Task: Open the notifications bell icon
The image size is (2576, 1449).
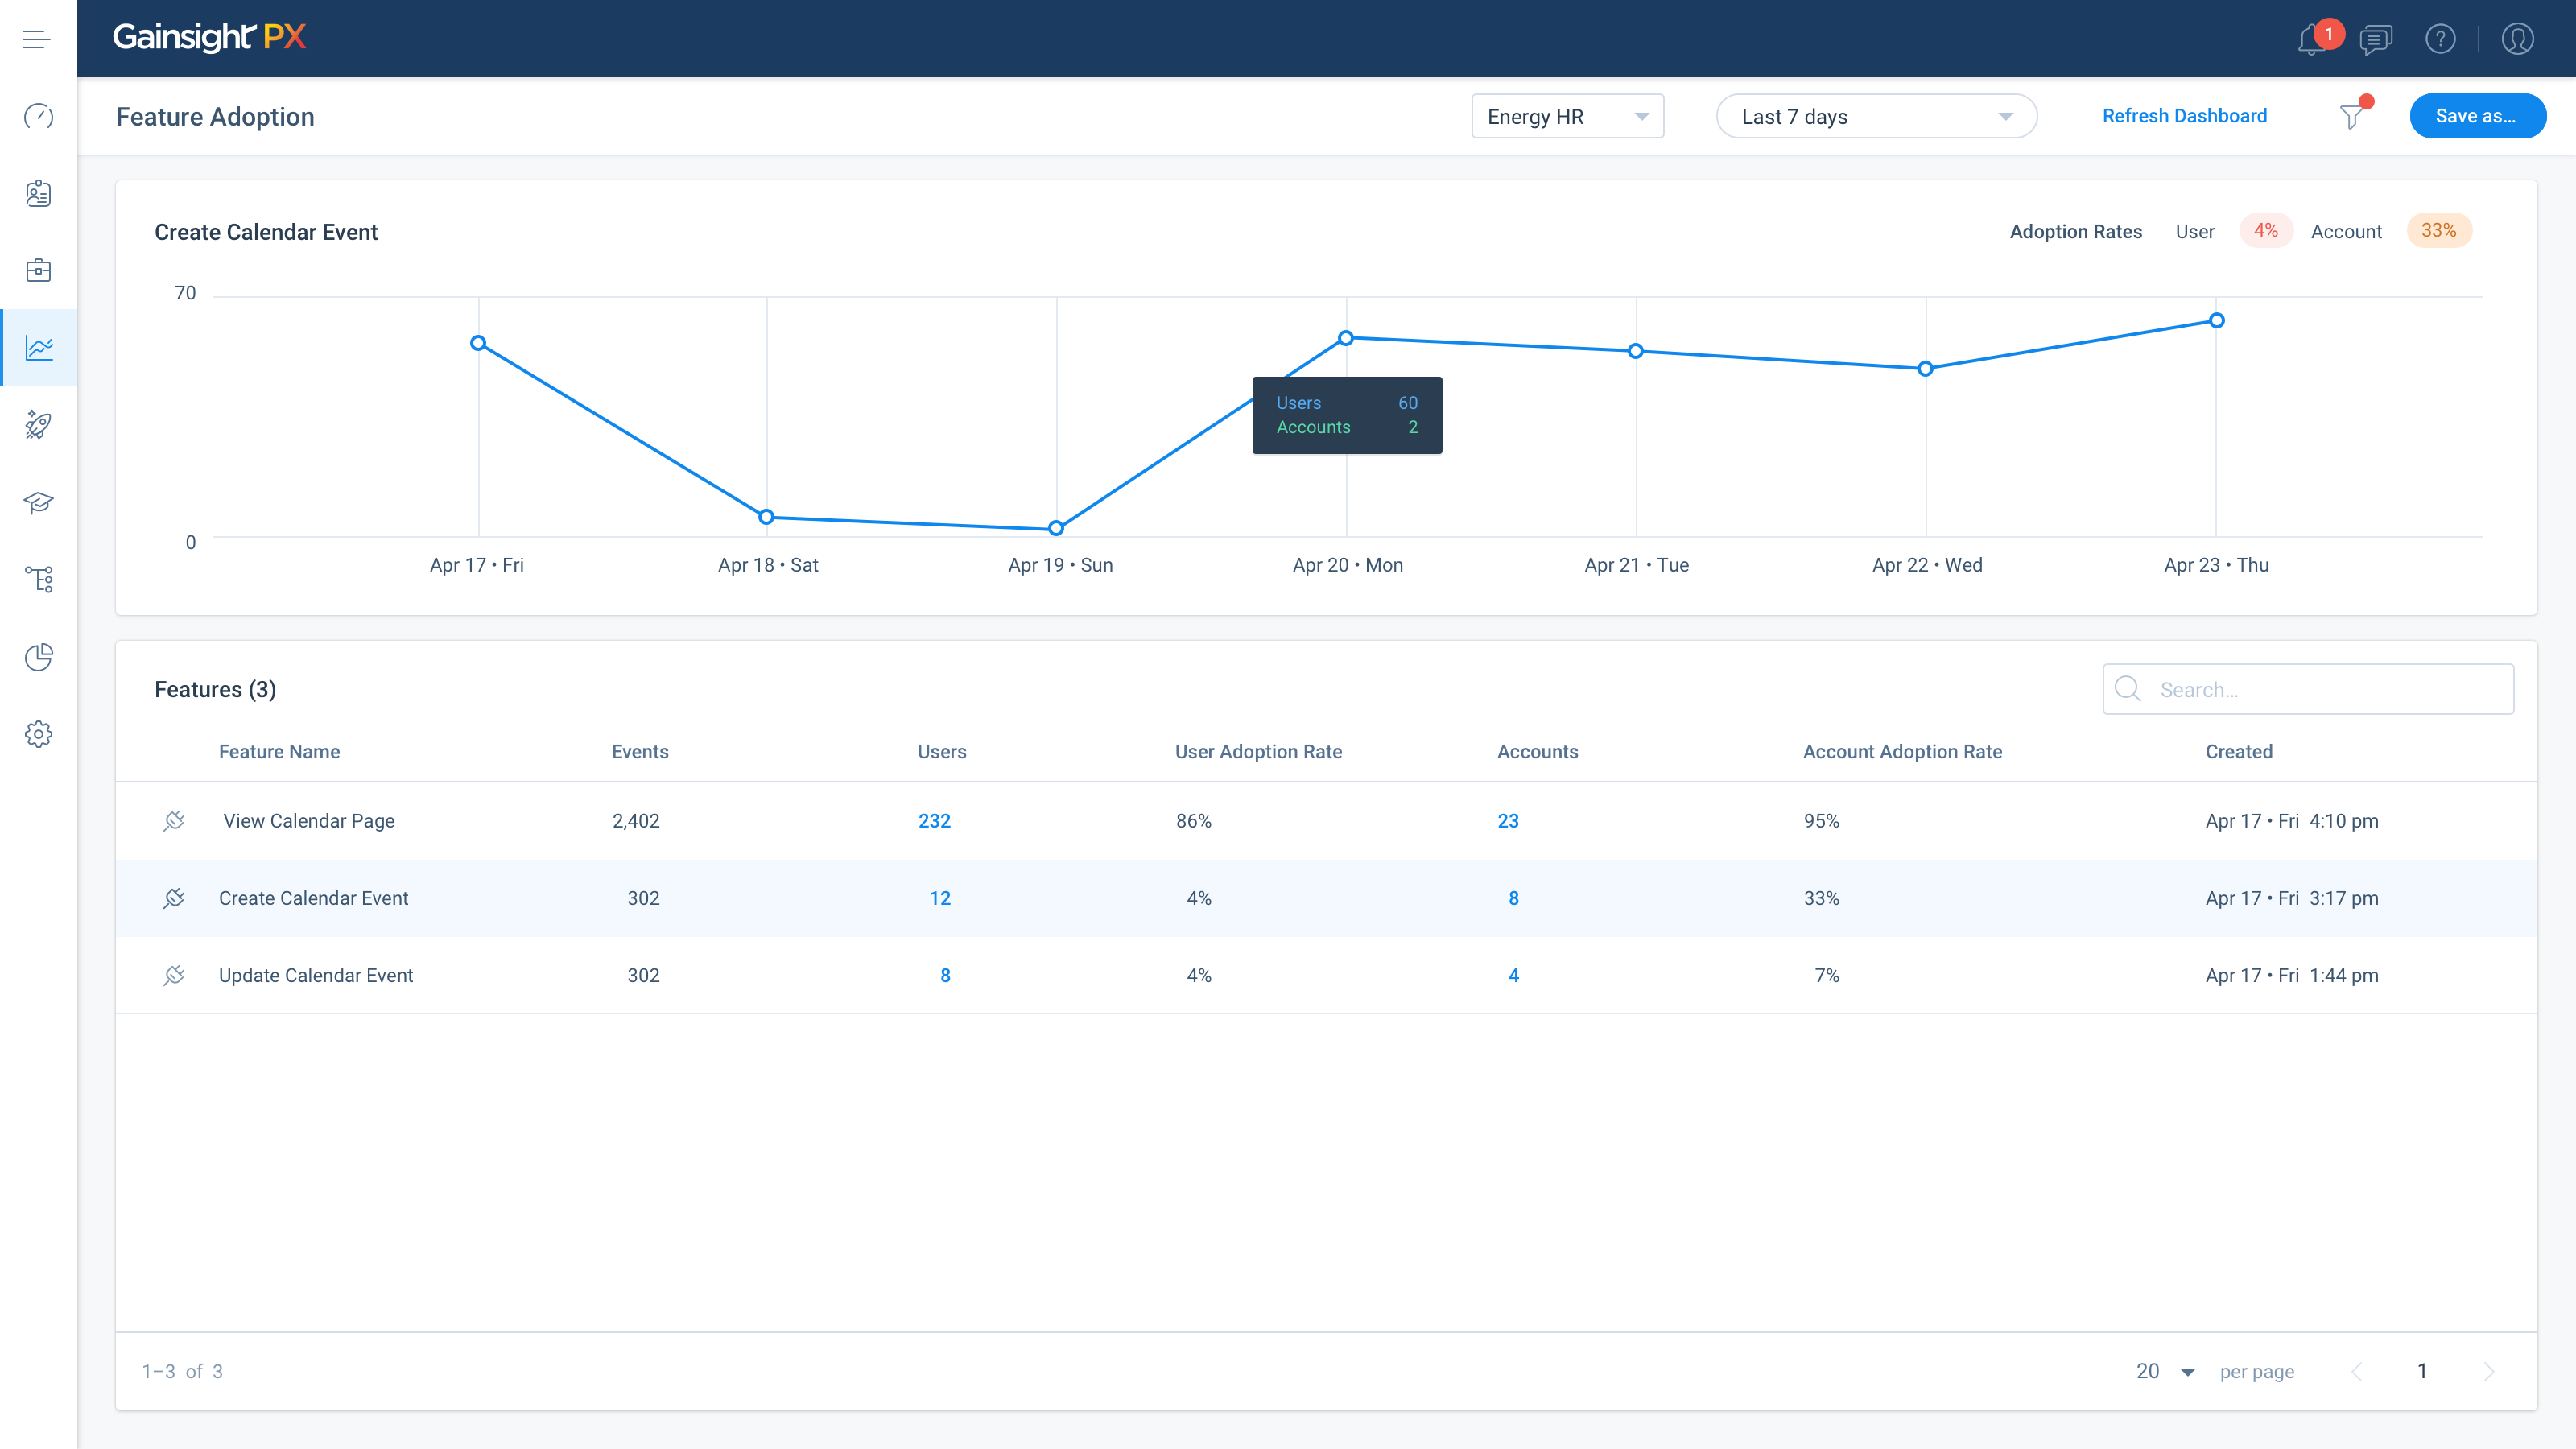Action: [x=2311, y=40]
